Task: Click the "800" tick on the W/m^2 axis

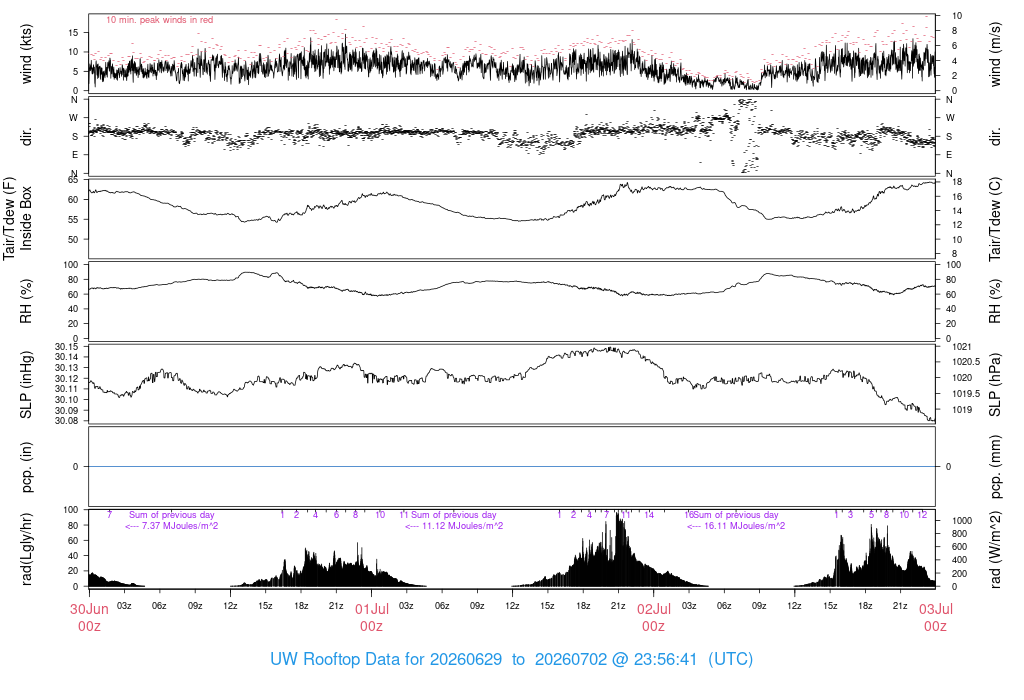Action: tap(959, 534)
